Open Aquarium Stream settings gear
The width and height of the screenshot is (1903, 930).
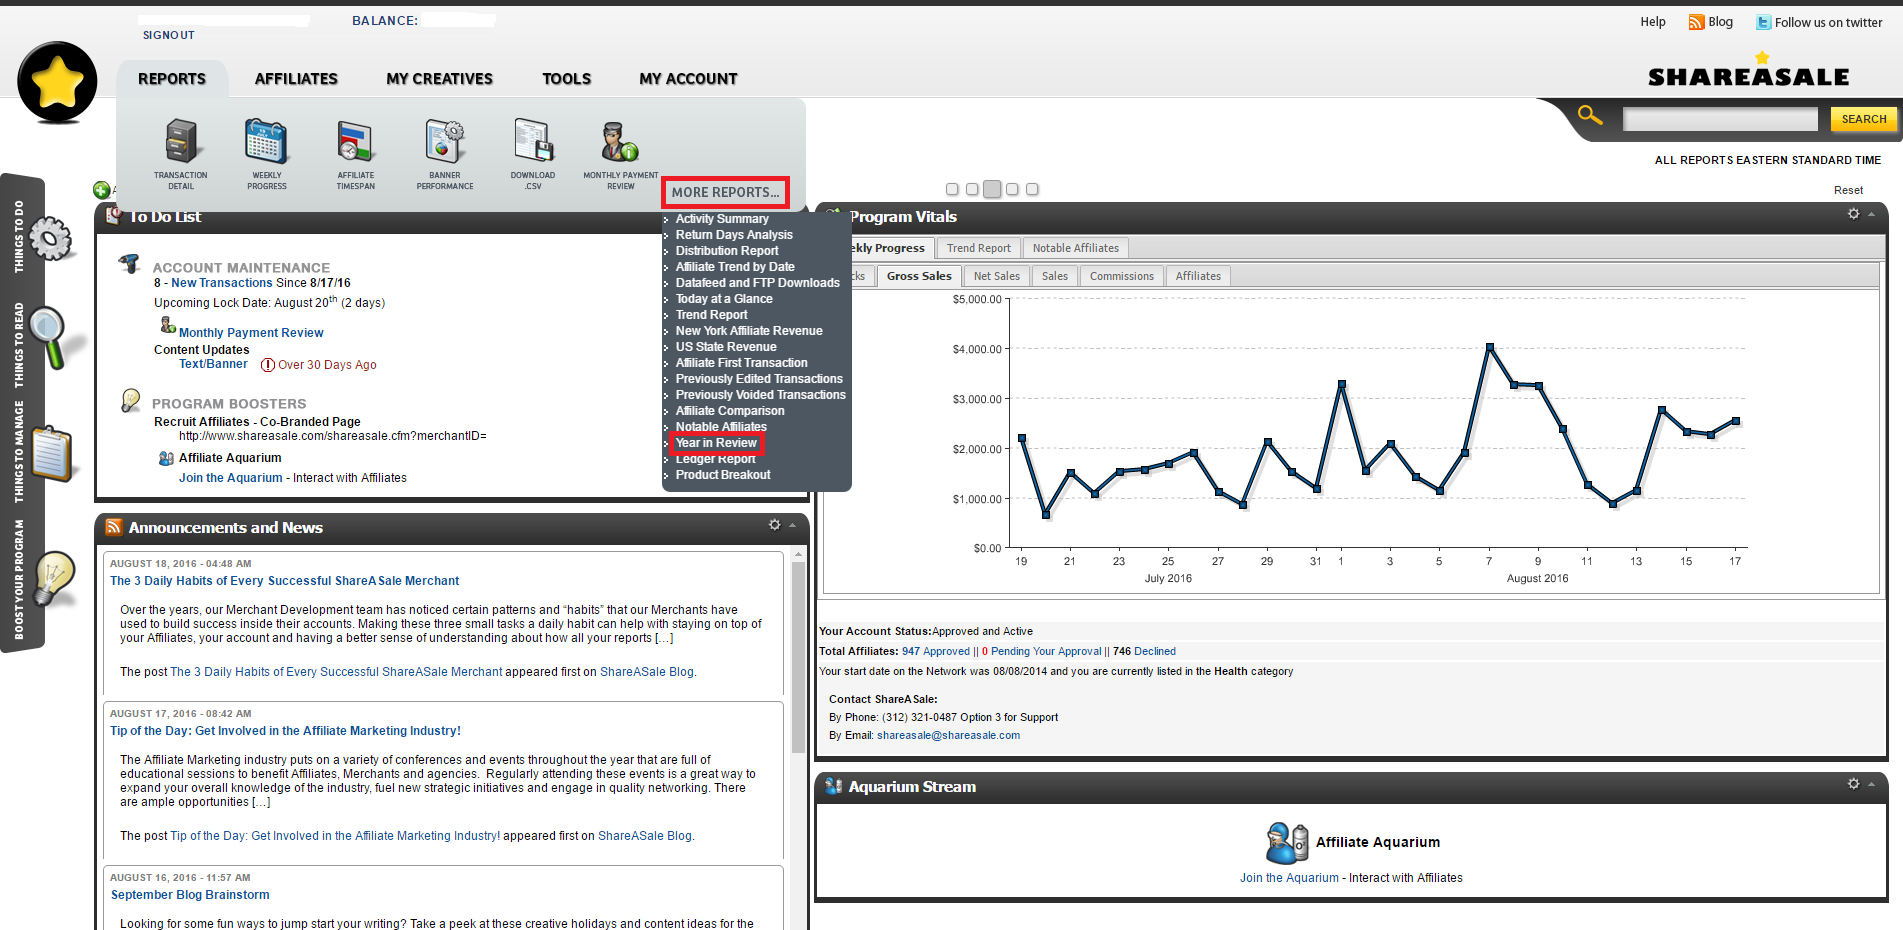point(1853,784)
